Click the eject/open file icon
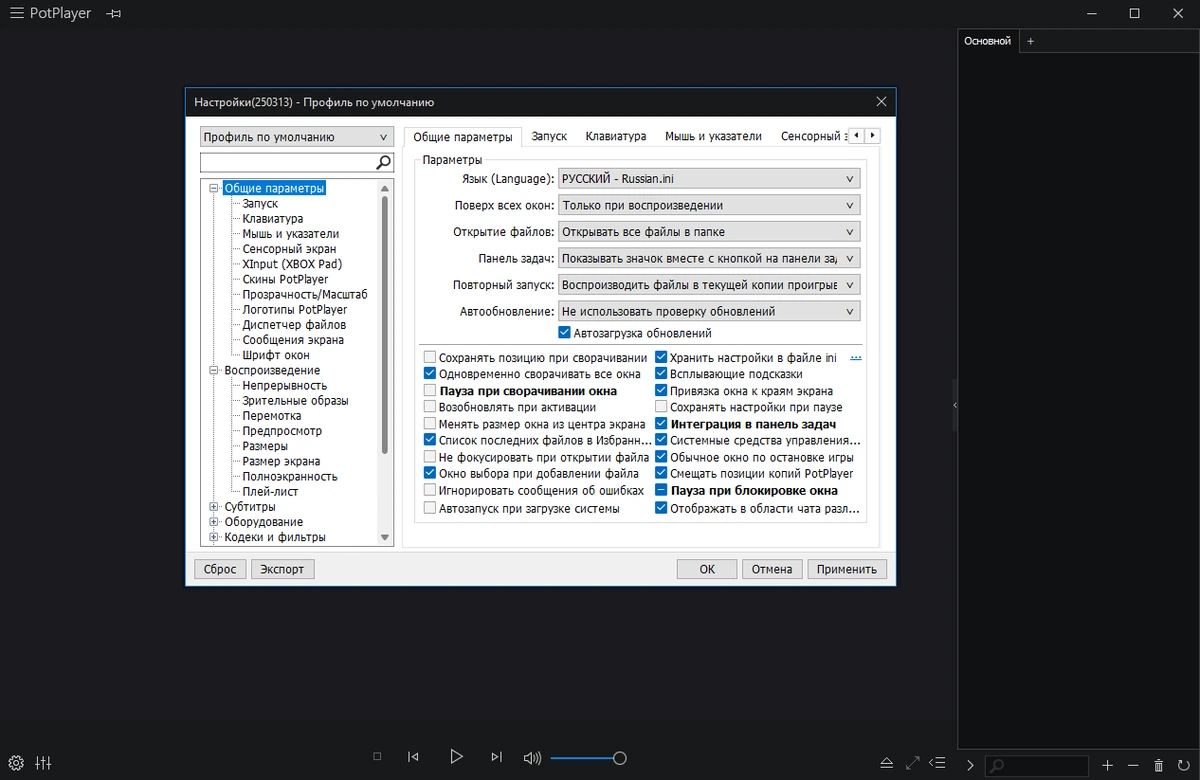Screen dimensions: 1200x780 click(886, 763)
